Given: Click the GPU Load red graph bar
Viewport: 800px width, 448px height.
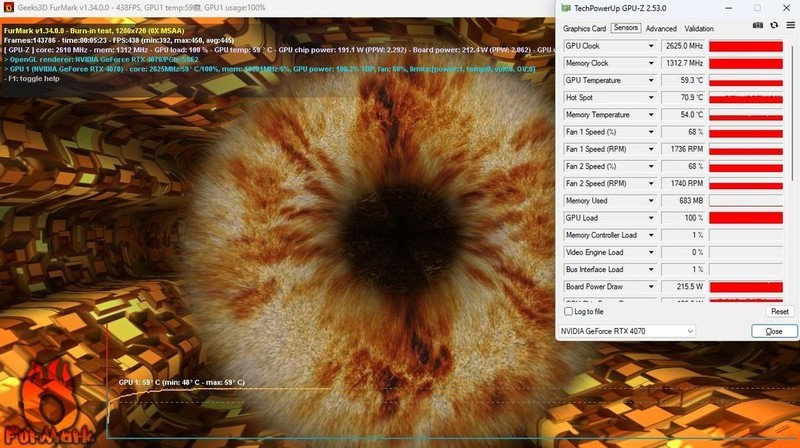Looking at the screenshot, I should tap(746, 218).
